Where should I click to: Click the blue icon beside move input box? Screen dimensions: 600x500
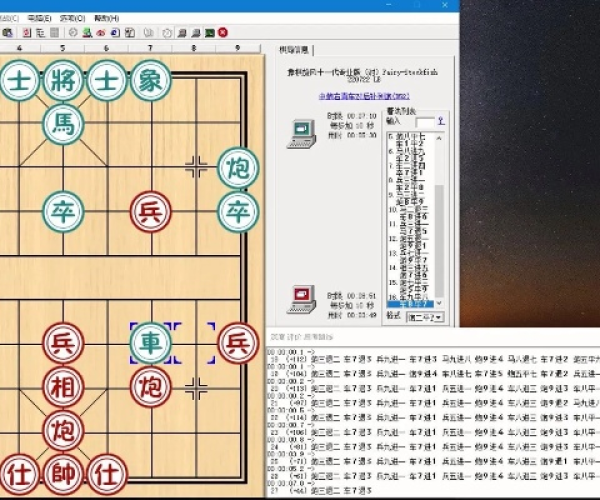tap(441, 121)
